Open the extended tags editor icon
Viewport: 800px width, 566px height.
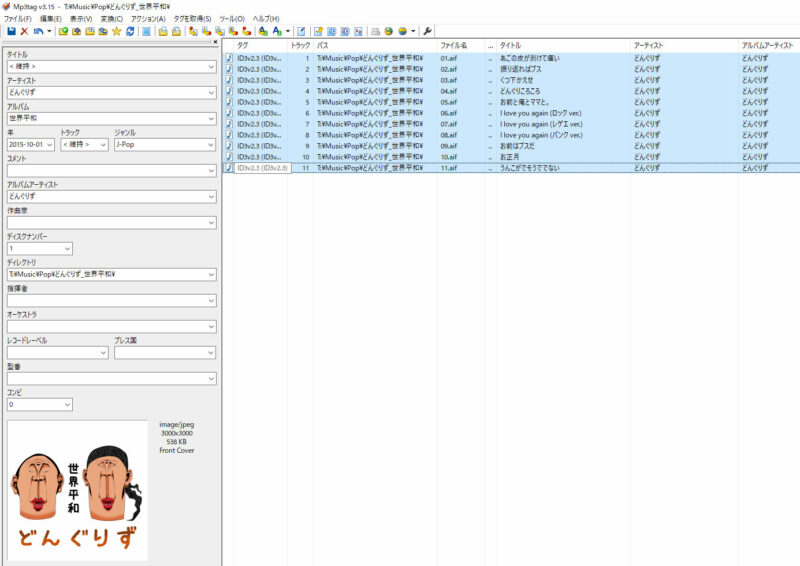tap(302, 31)
